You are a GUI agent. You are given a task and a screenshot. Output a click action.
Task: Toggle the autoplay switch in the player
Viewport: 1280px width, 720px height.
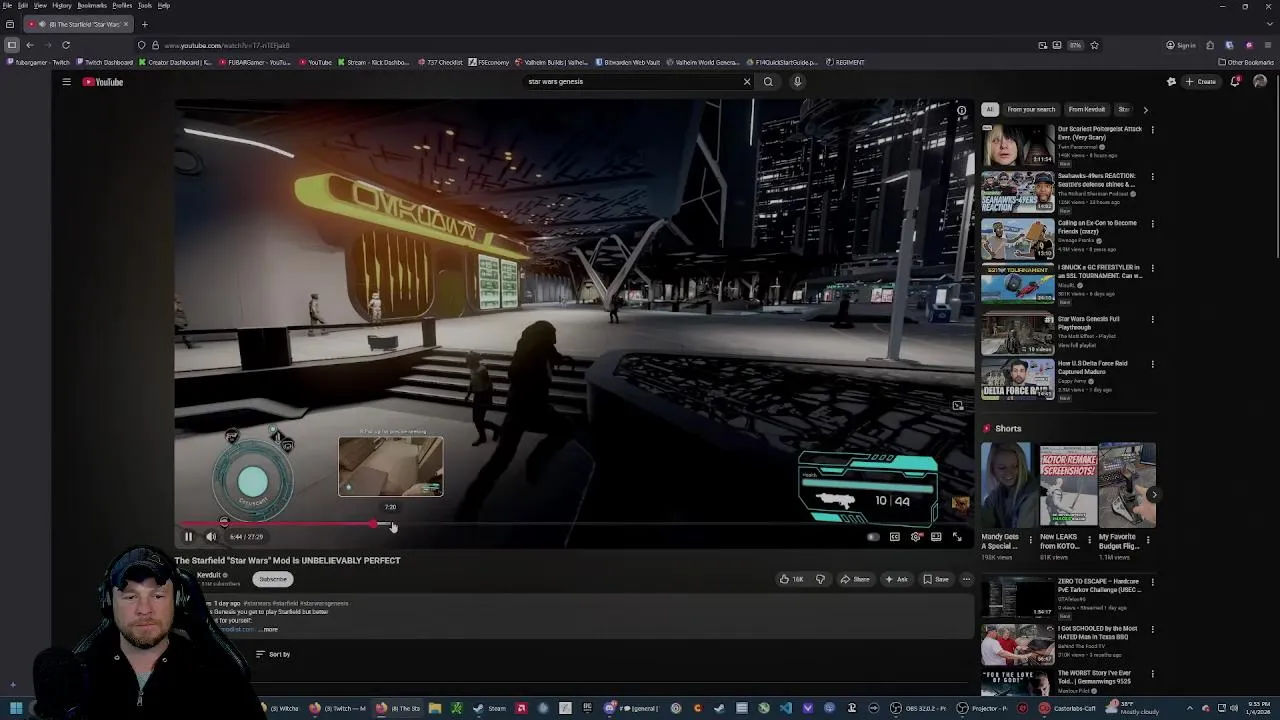873,537
